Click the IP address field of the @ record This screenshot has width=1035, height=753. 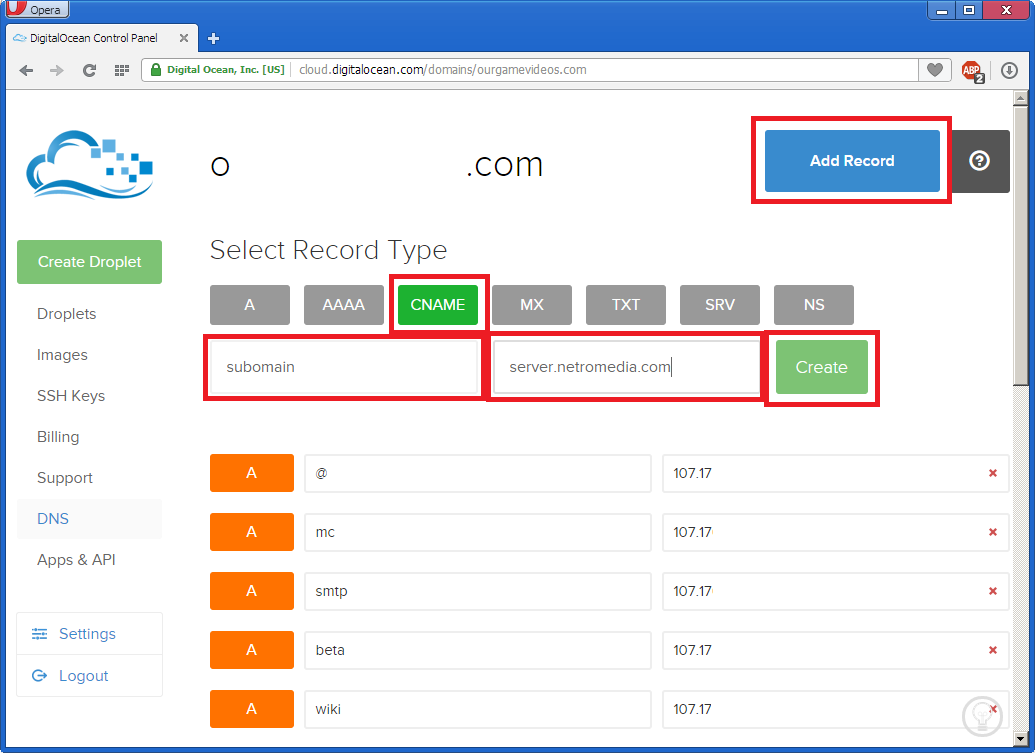coord(835,473)
